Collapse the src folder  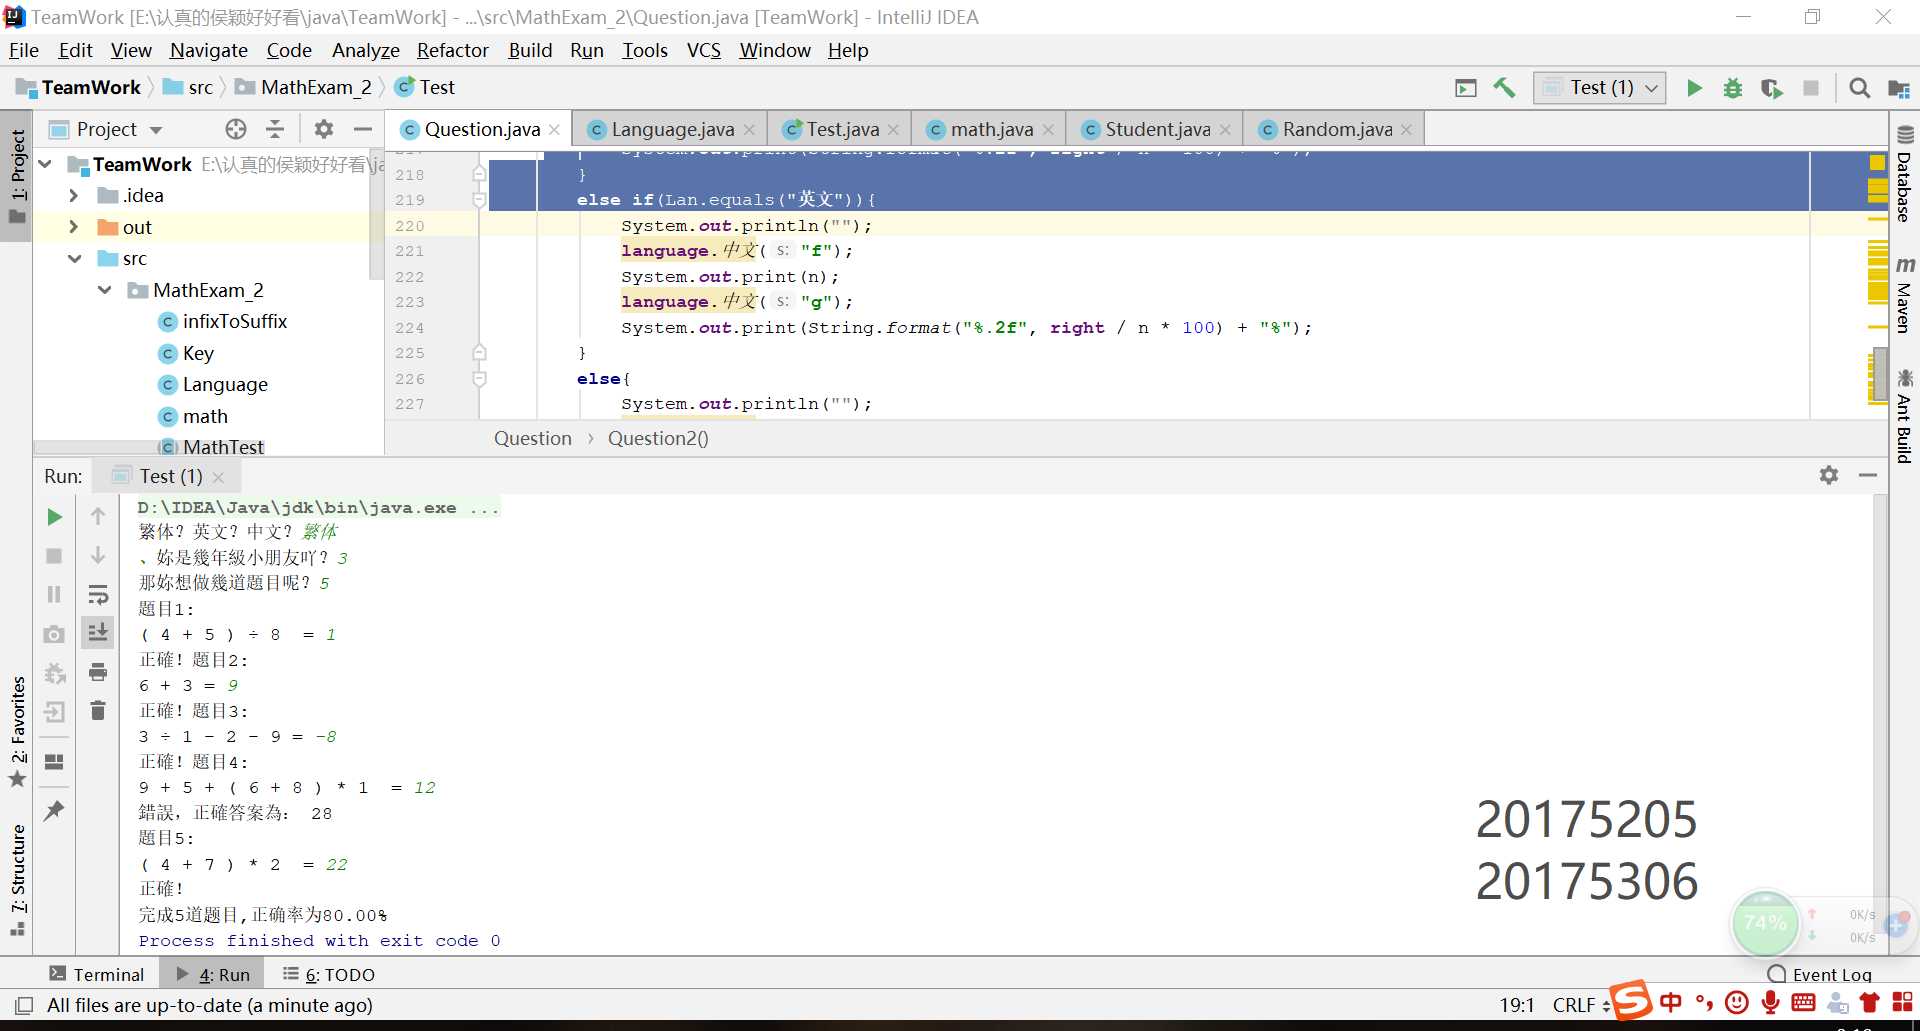[74, 259]
